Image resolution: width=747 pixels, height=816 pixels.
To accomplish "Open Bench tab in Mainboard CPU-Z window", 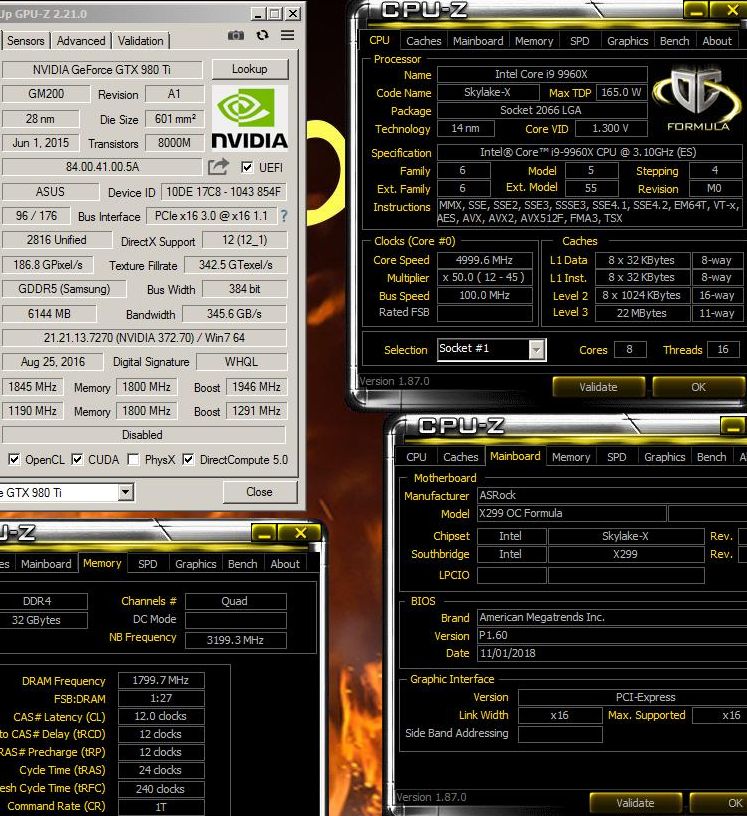I will click(x=711, y=457).
